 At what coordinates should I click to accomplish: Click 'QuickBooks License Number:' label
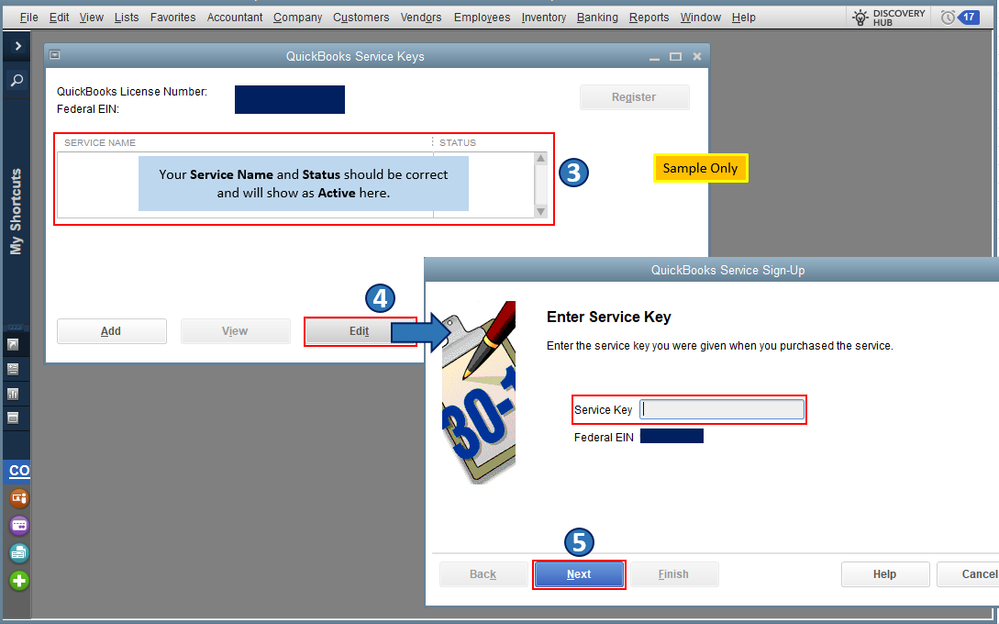132,92
